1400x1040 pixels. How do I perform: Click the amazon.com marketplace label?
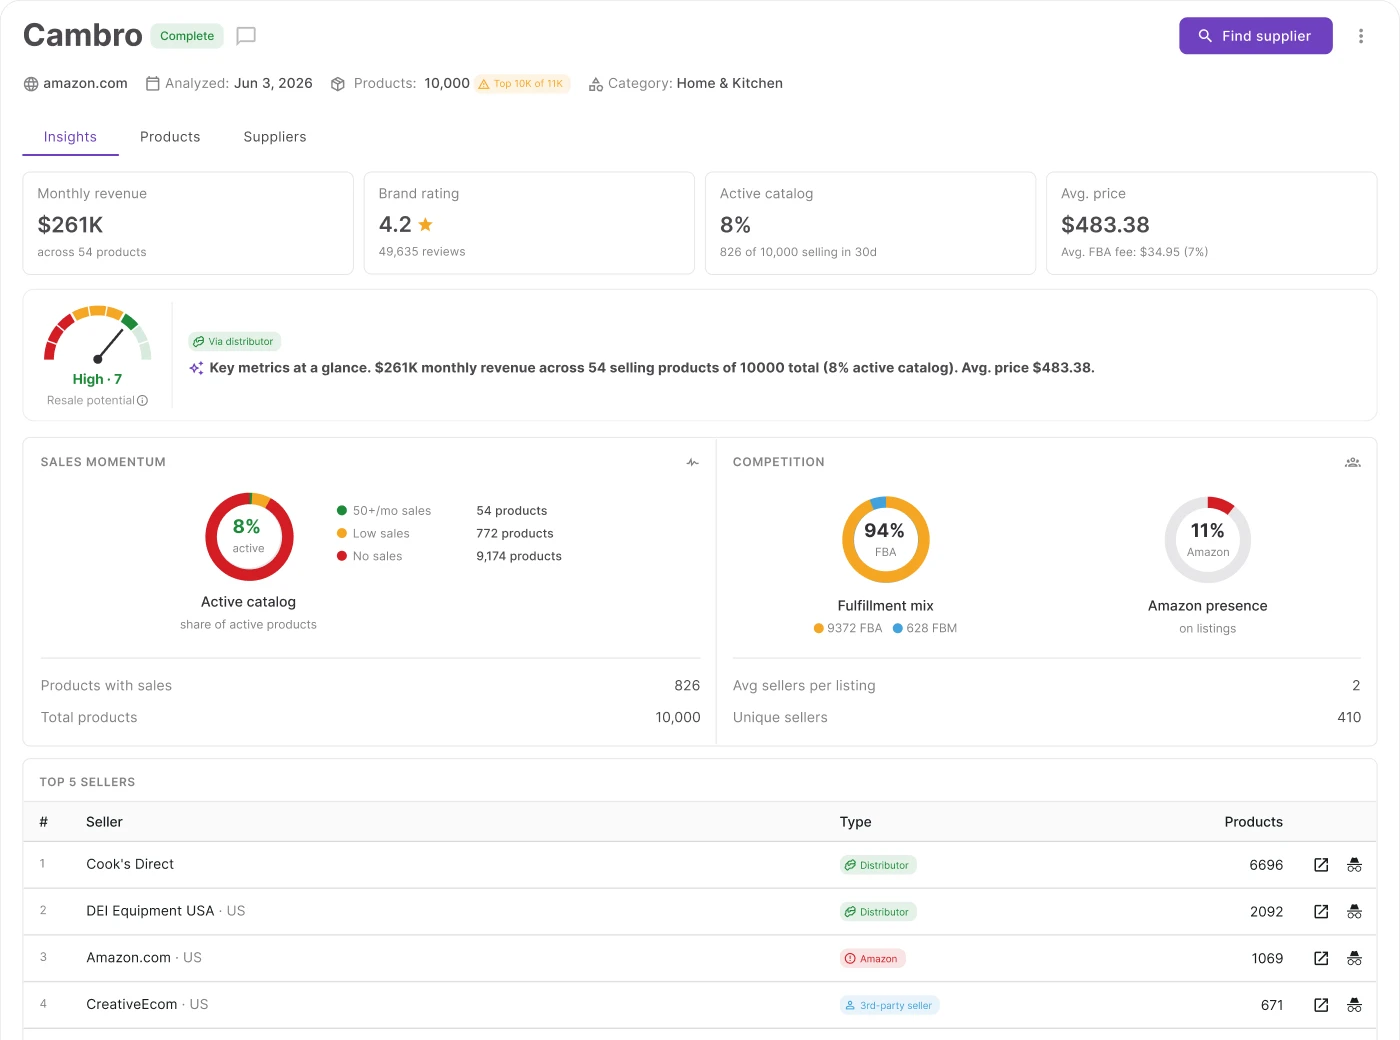tap(85, 84)
